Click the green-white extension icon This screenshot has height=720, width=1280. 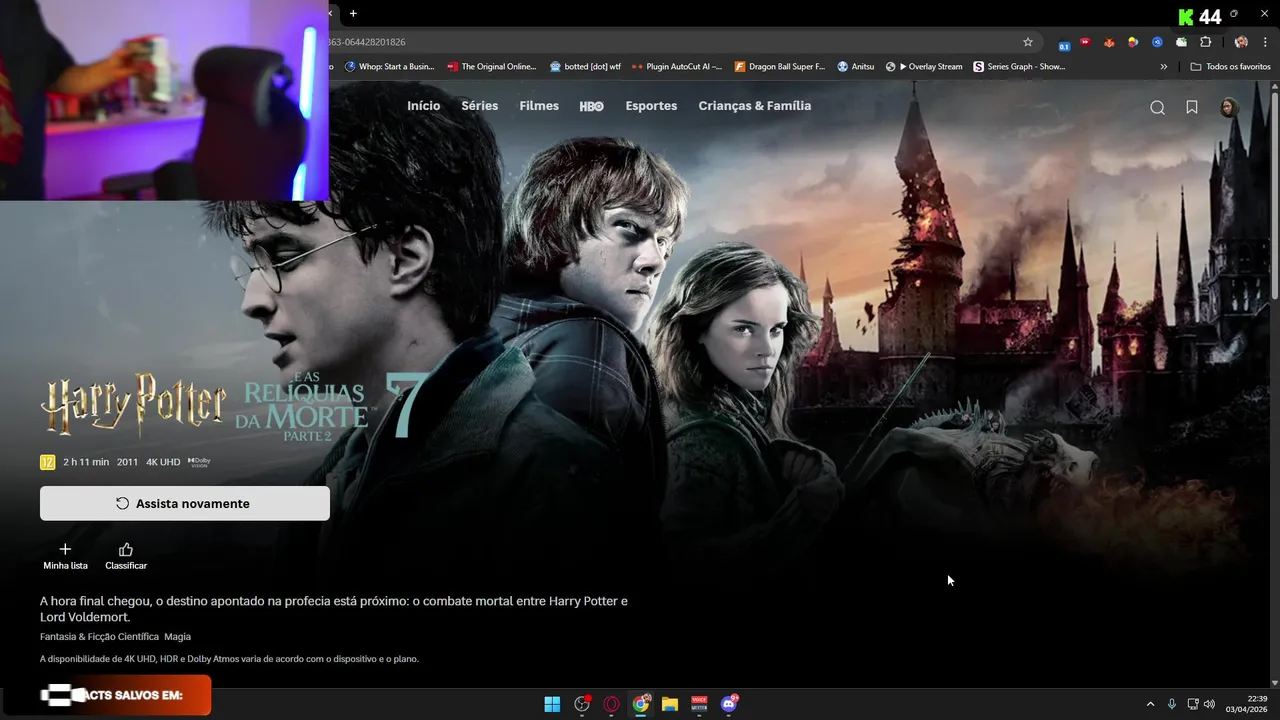coord(1181,42)
